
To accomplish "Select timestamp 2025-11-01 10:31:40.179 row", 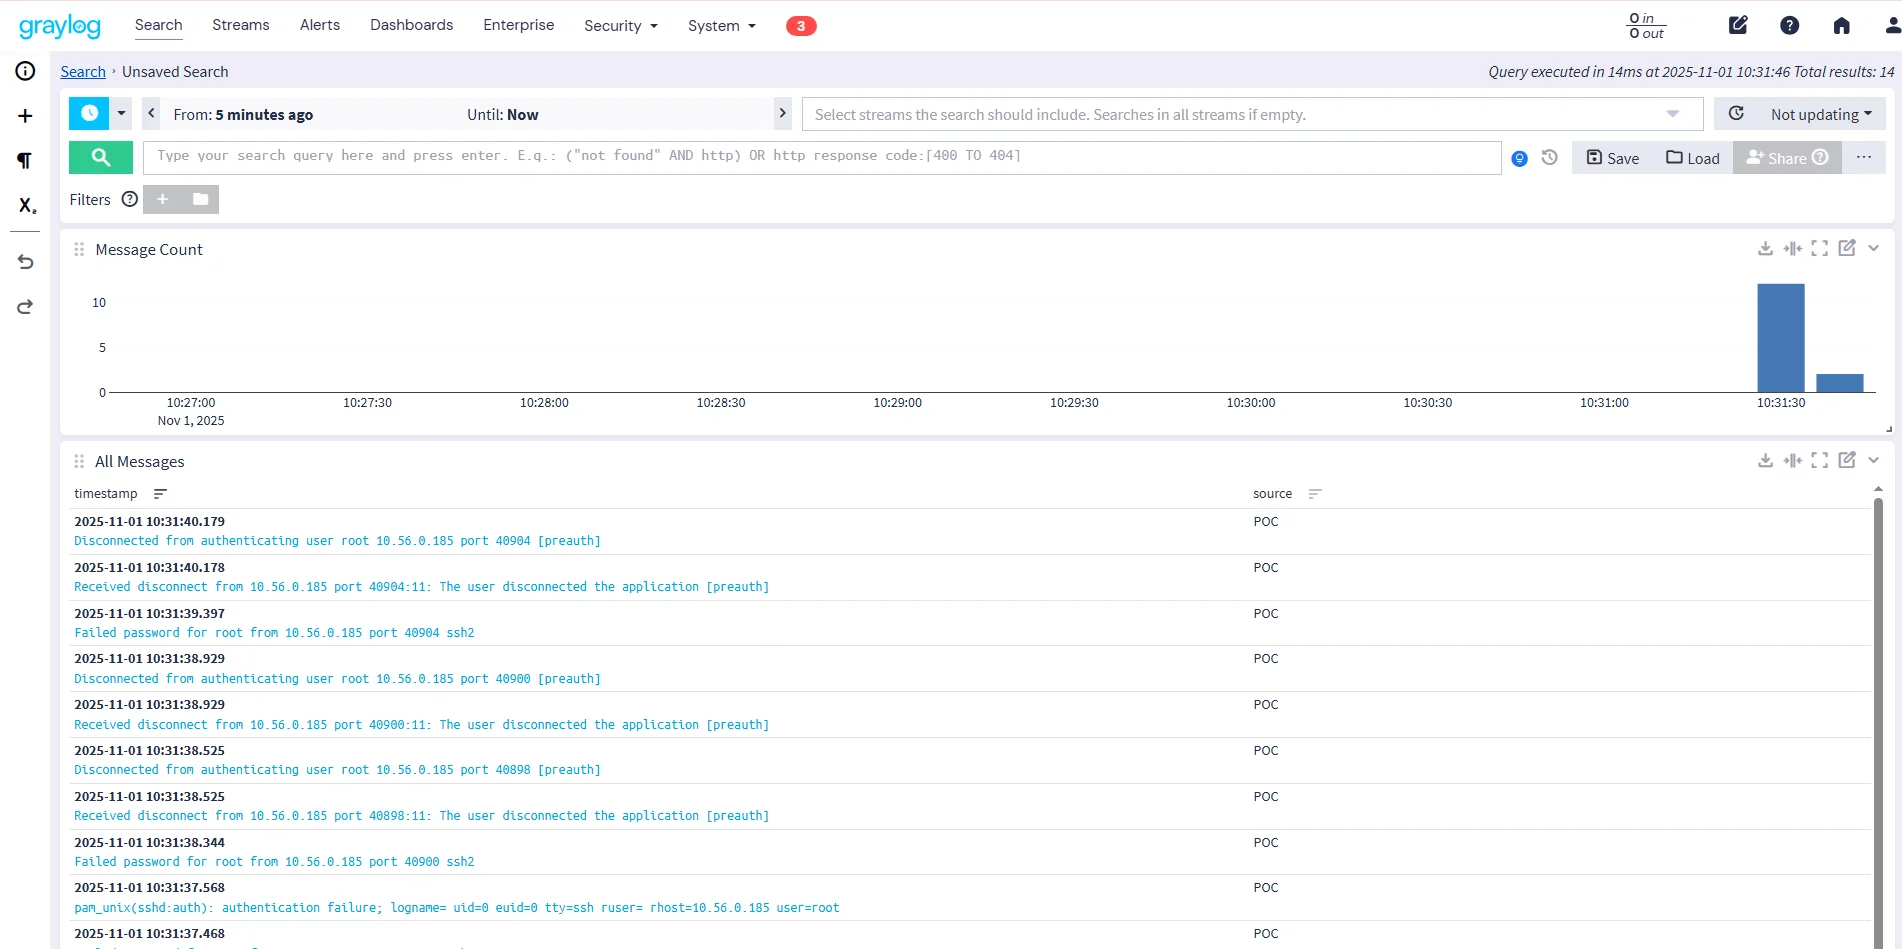I will 150,522.
